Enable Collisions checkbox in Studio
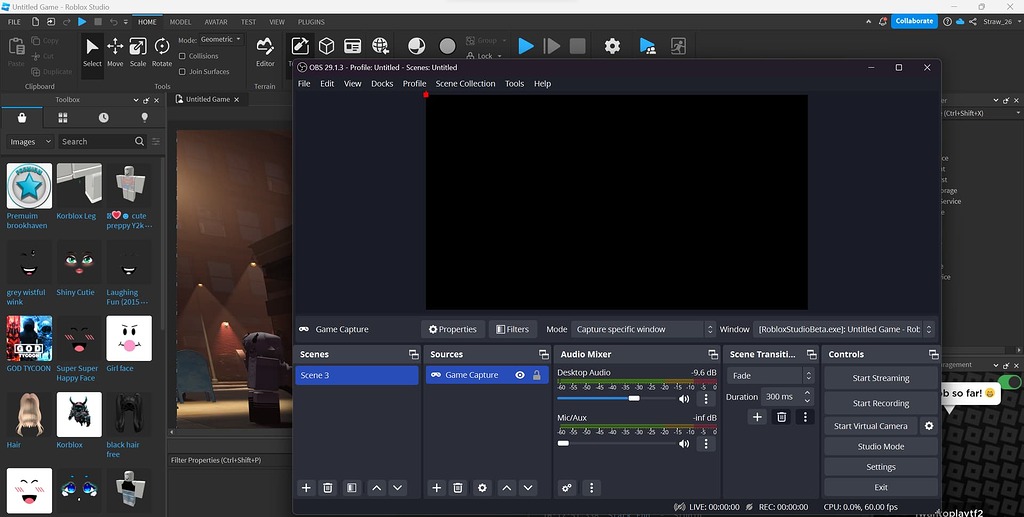 182,56
